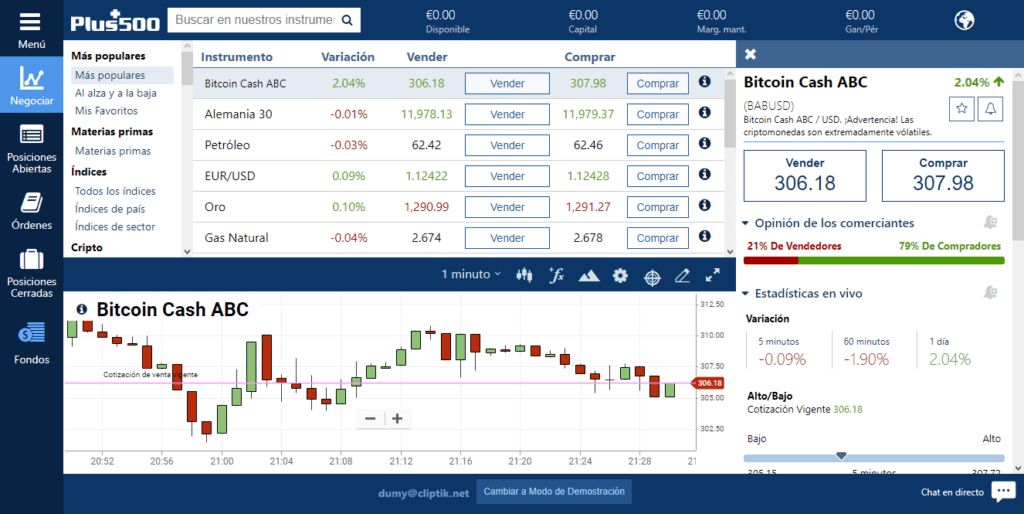The image size is (1024, 514).
Task: Open info icon for Alemania 30
Action: tap(704, 112)
